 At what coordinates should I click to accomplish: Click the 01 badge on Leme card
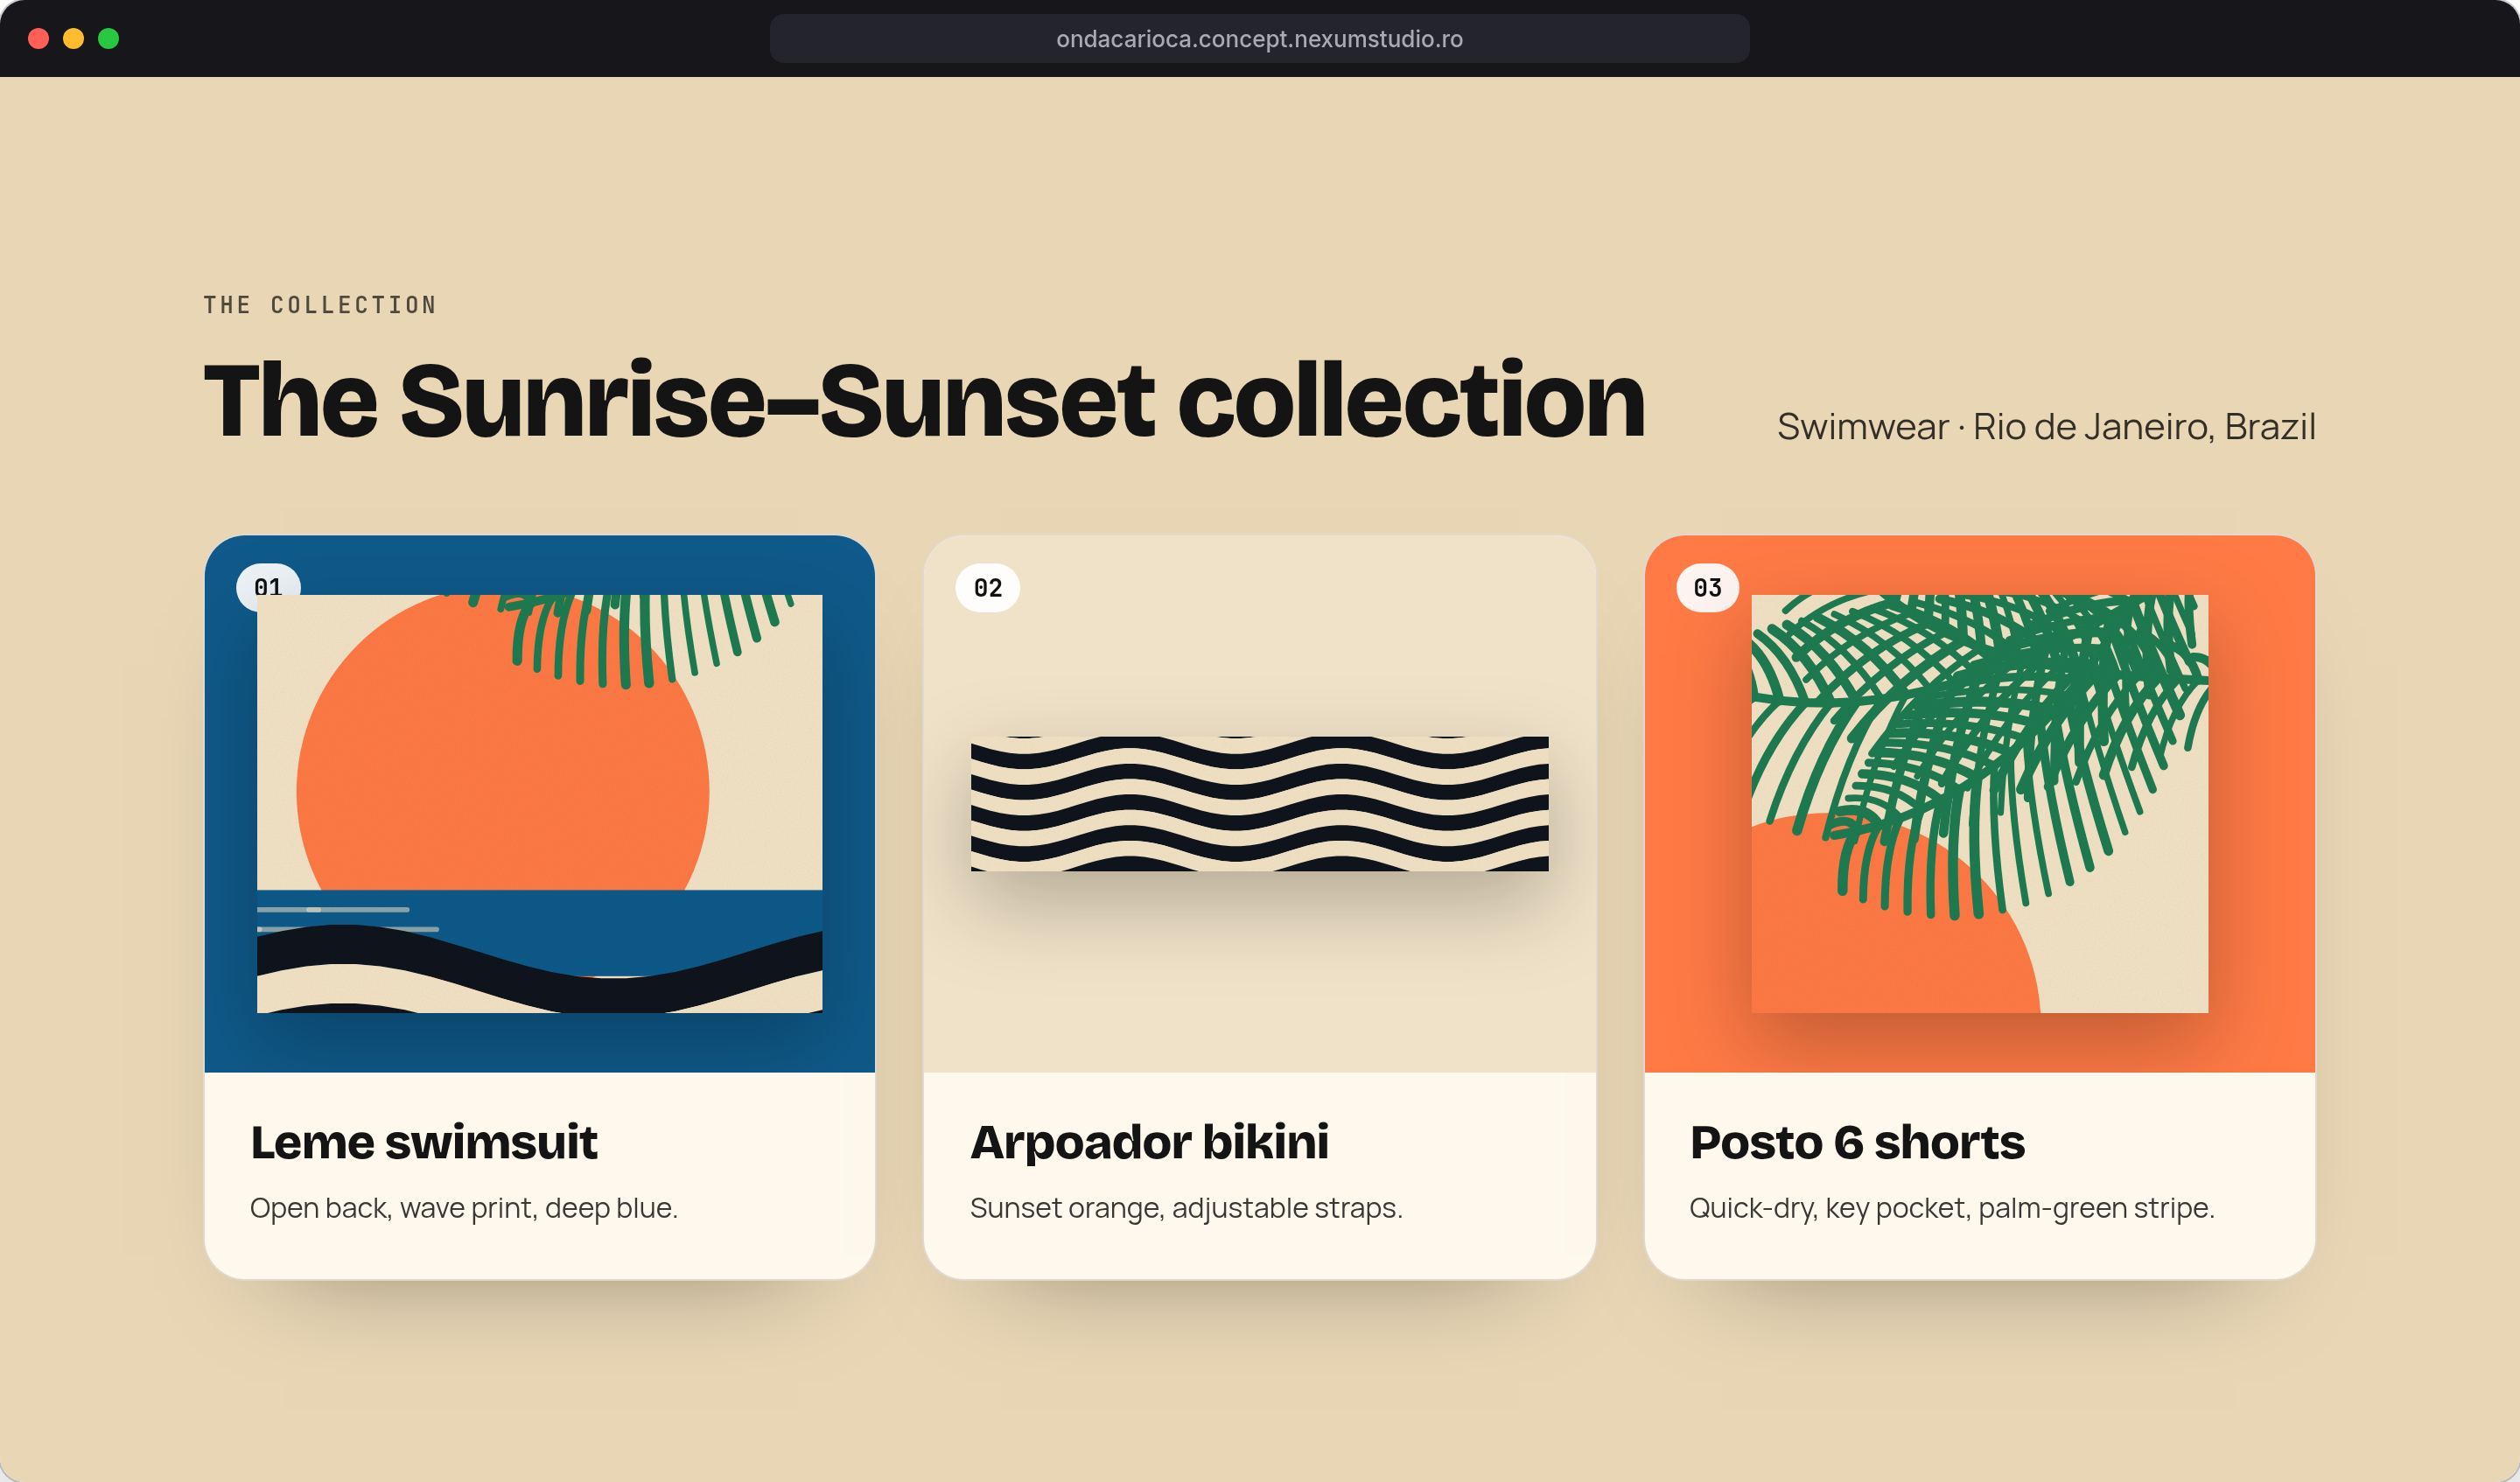tap(268, 581)
